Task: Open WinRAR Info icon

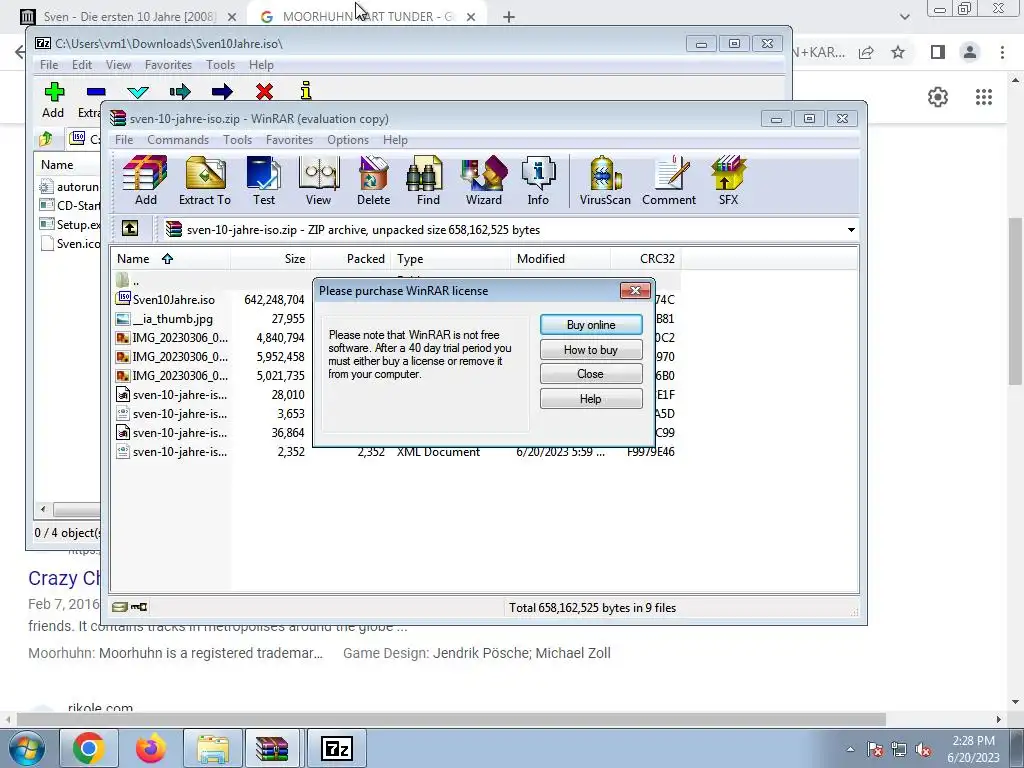Action: pos(538,181)
